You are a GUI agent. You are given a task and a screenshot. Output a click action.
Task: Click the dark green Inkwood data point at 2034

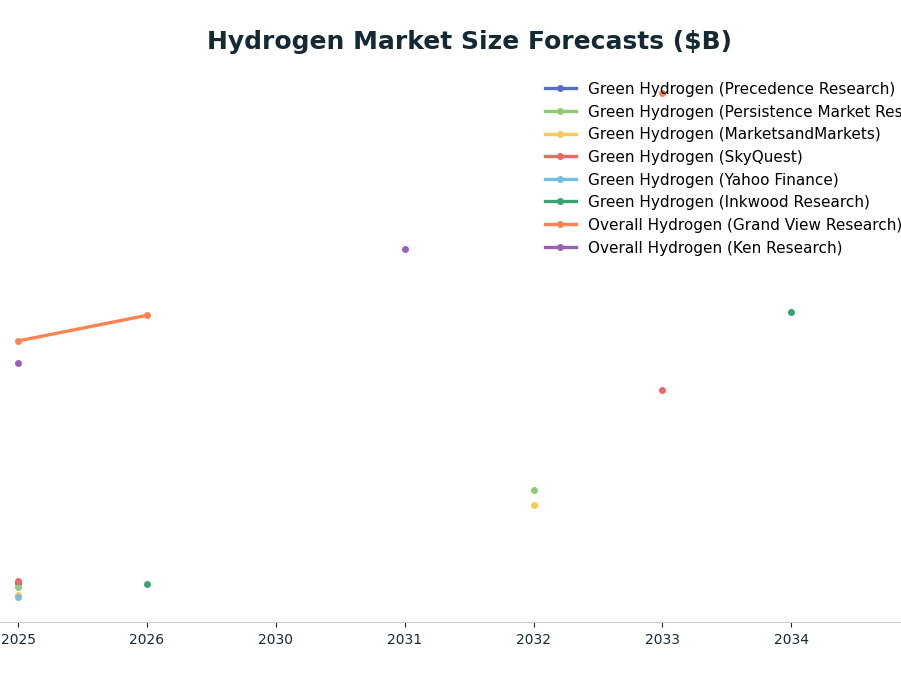click(x=791, y=313)
